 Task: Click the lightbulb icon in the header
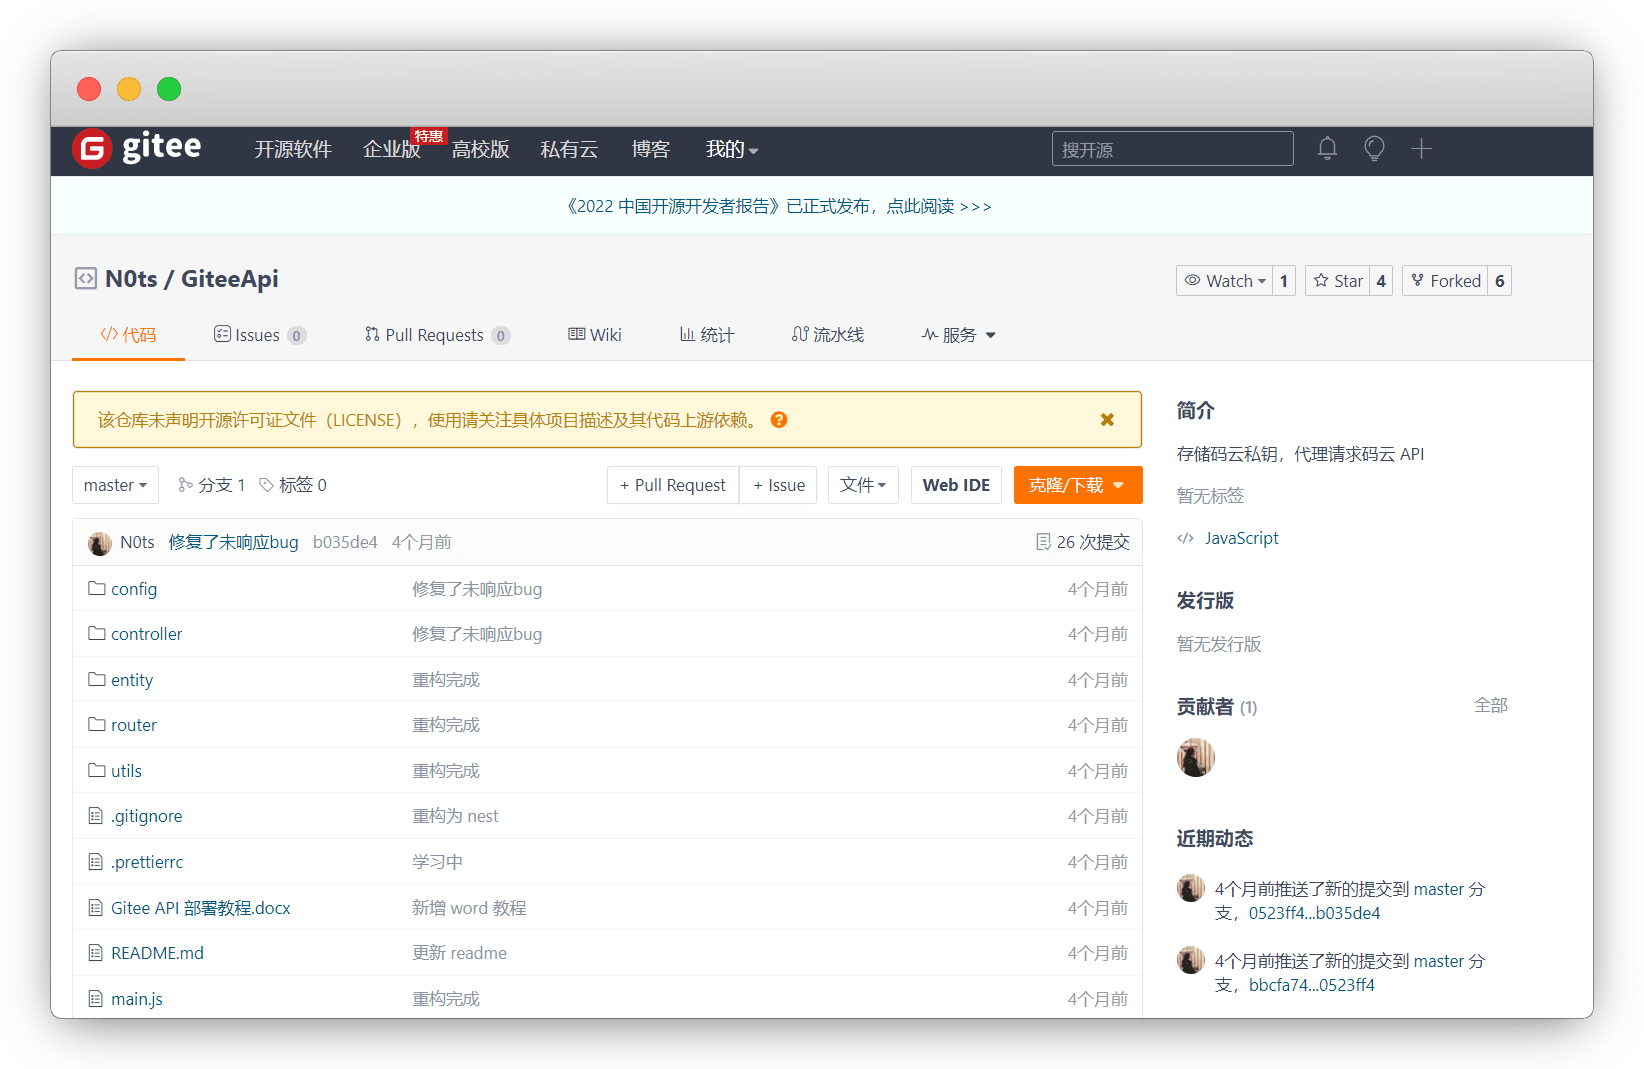click(1374, 149)
